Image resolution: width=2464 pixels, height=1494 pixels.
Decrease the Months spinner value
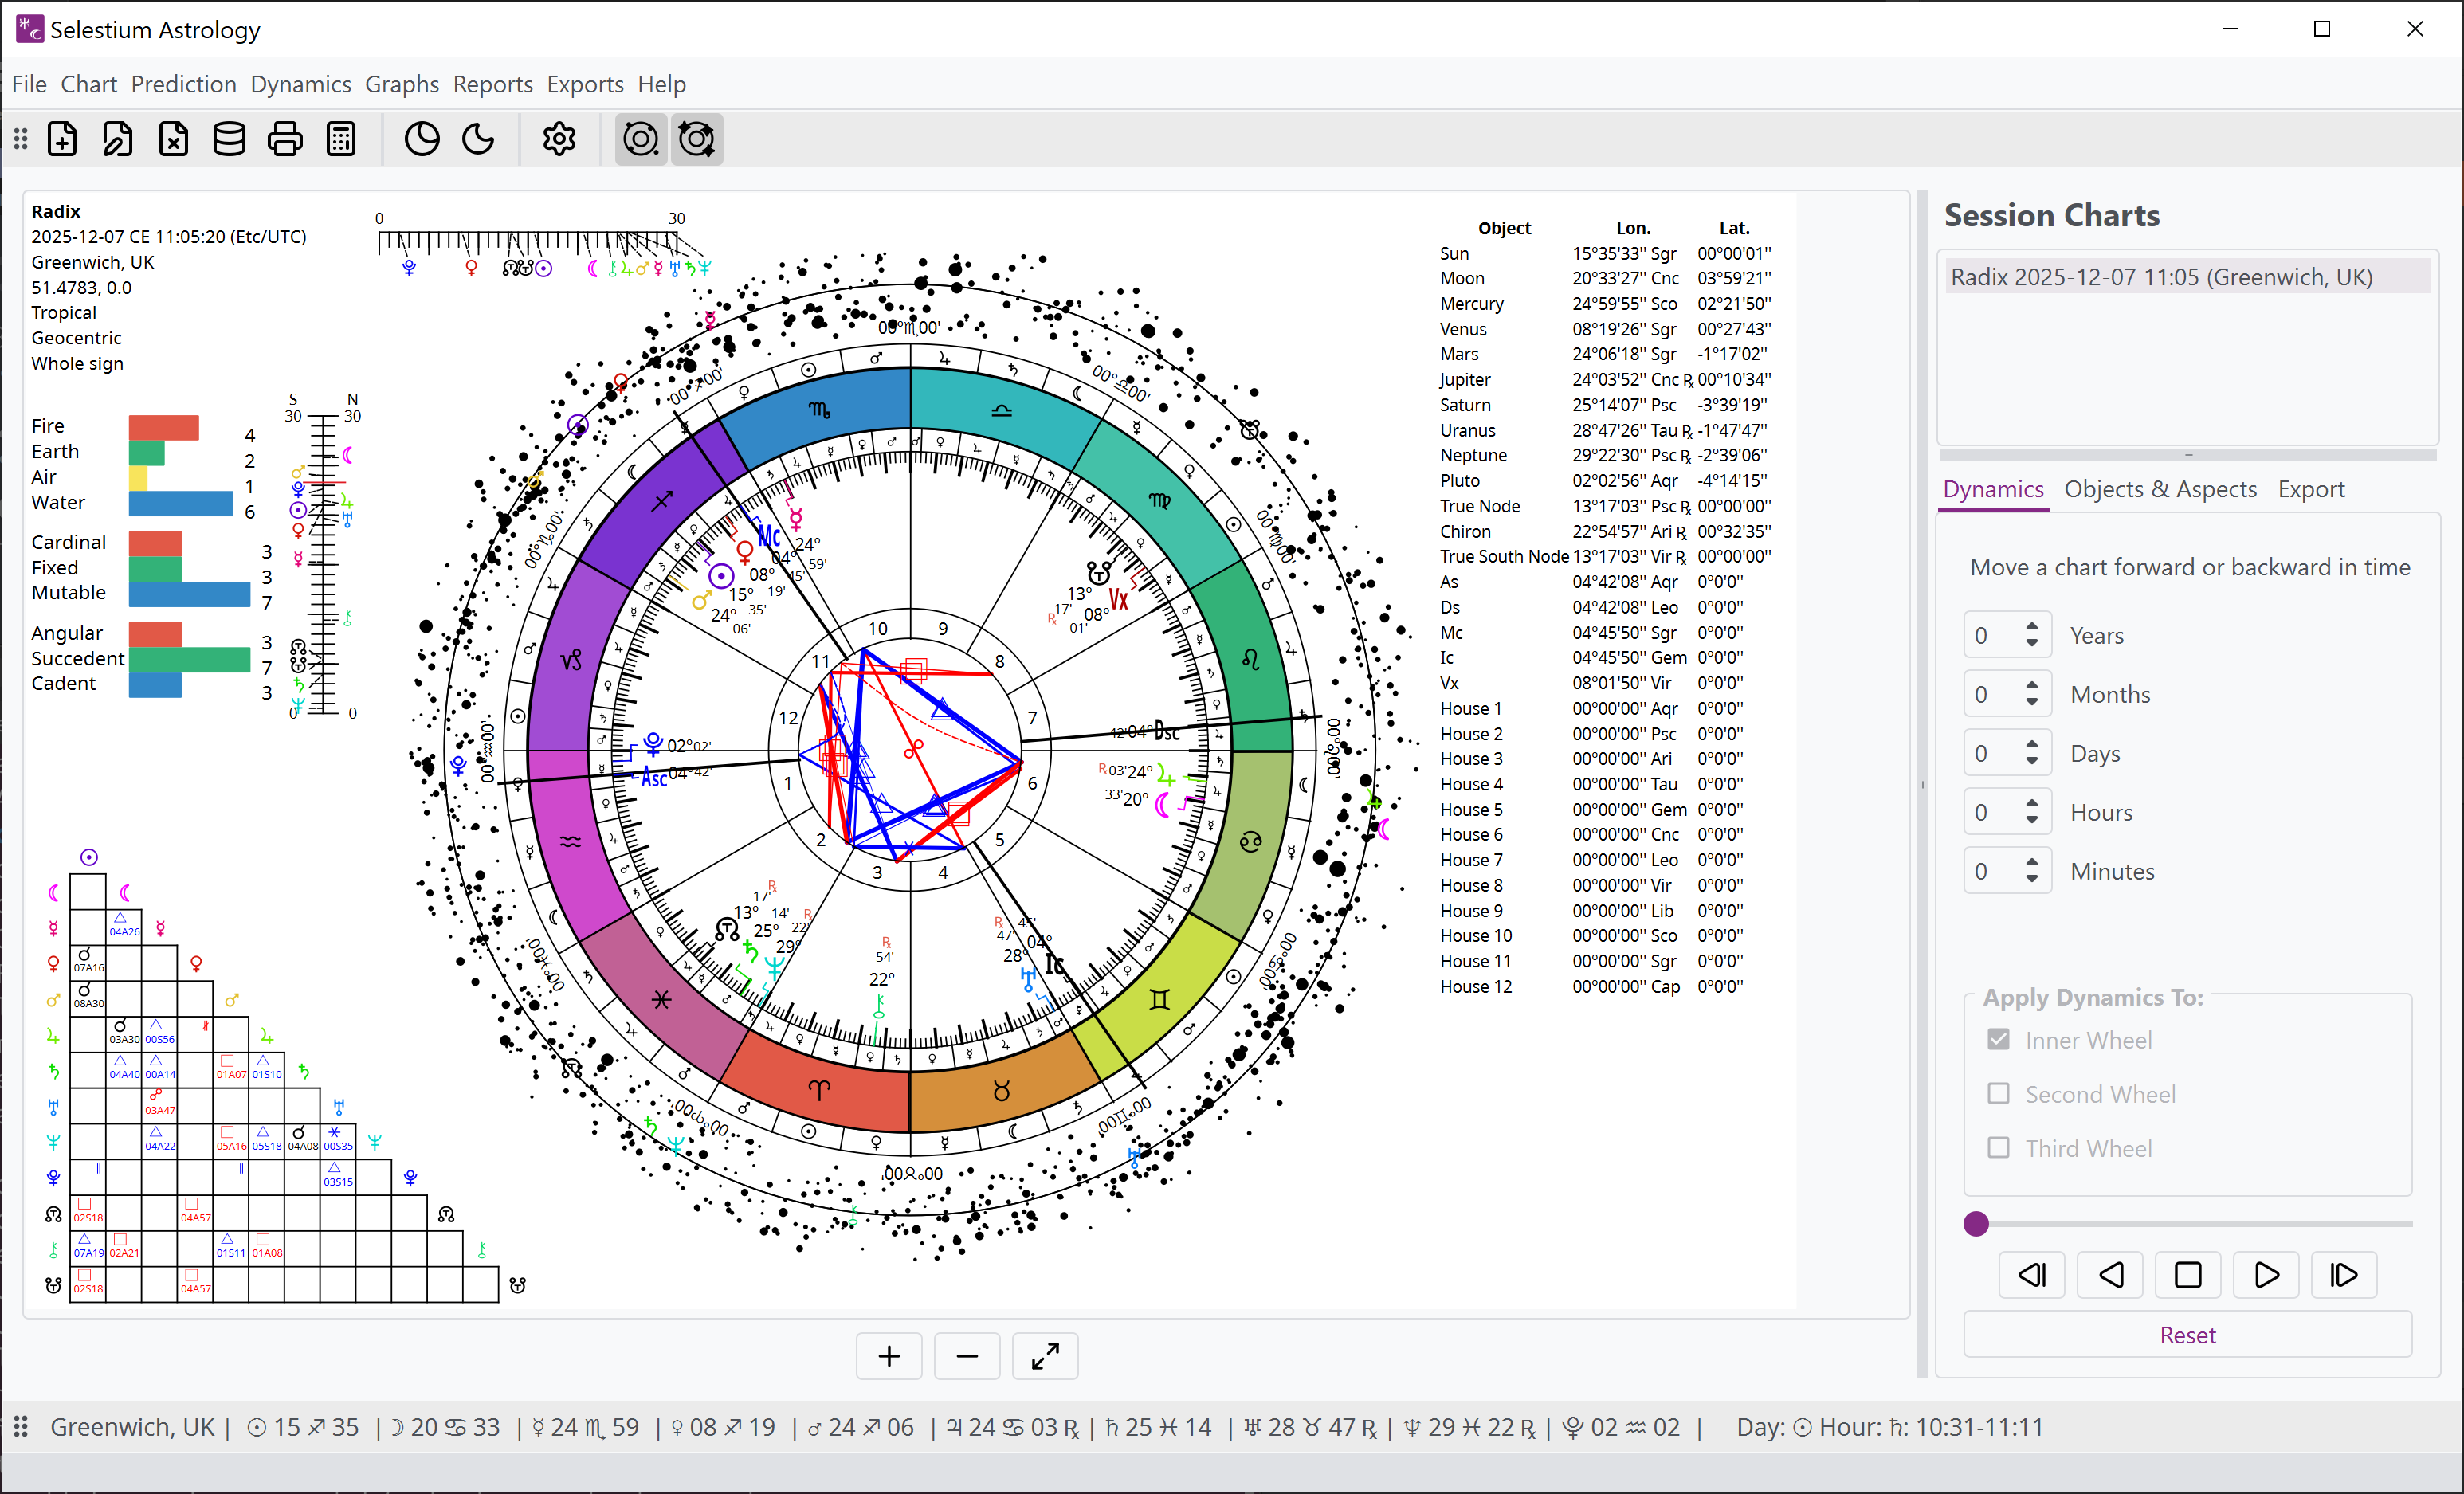click(x=2031, y=703)
